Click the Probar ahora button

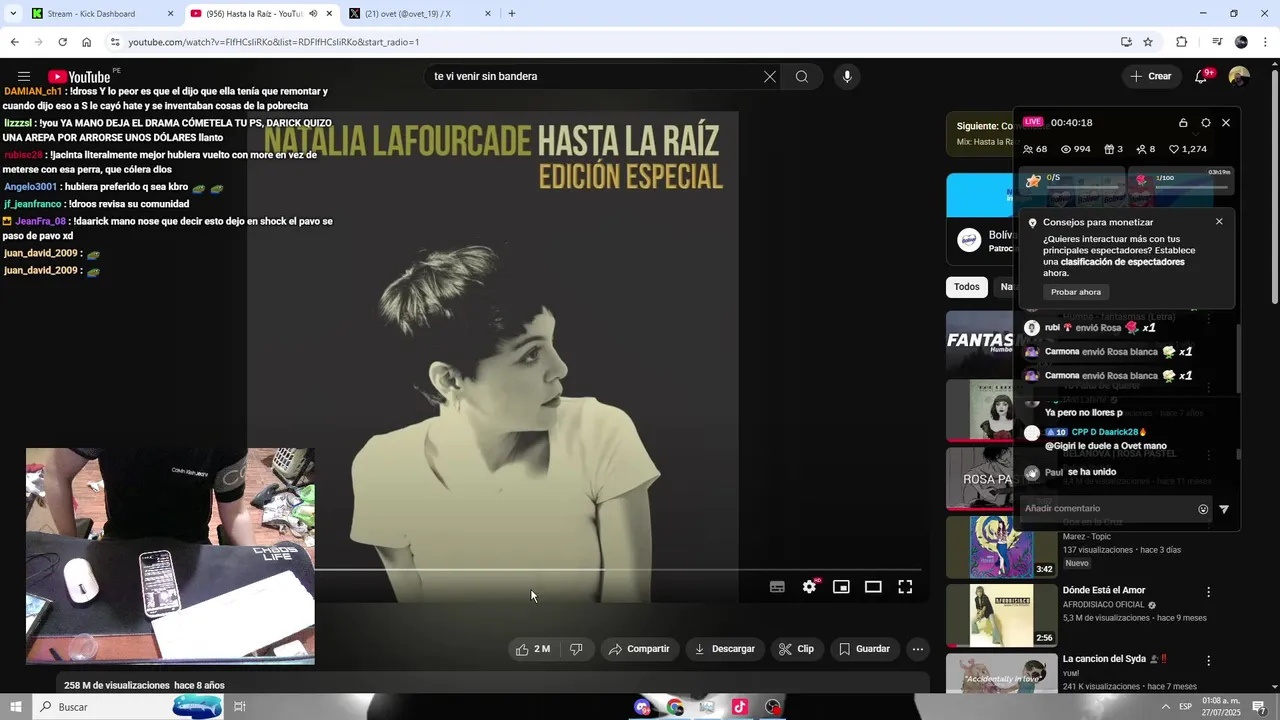click(x=1076, y=292)
